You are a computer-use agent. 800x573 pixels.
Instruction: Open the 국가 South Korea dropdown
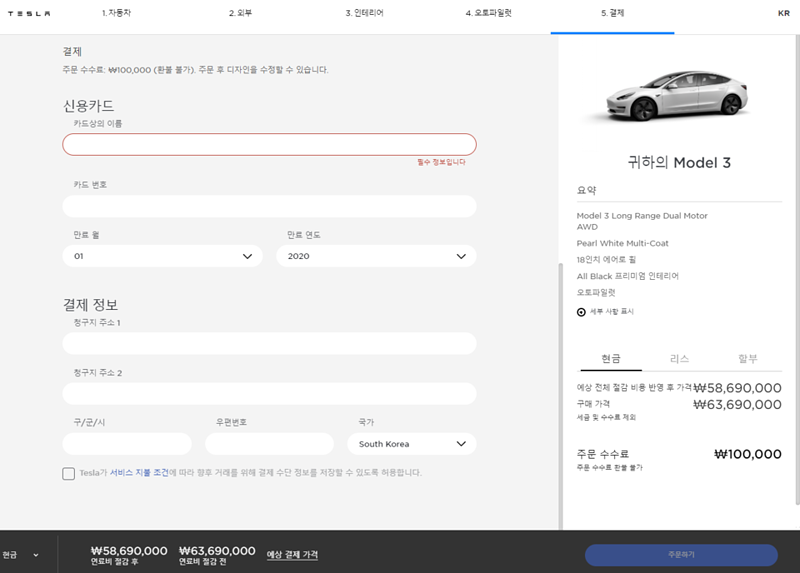(x=412, y=444)
